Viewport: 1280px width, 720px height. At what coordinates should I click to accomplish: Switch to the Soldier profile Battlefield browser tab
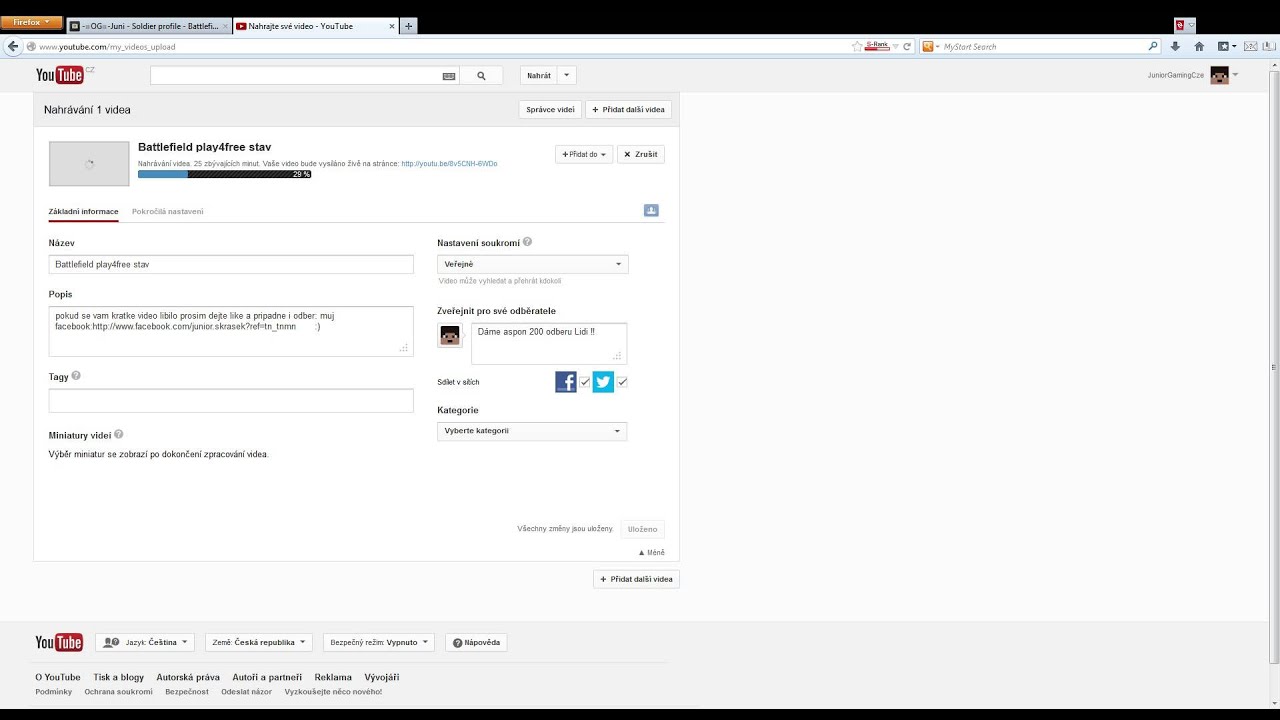point(148,26)
